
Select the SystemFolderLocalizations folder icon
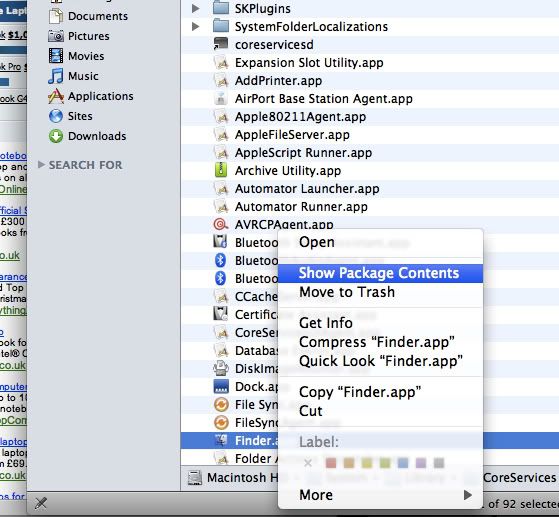click(221, 26)
